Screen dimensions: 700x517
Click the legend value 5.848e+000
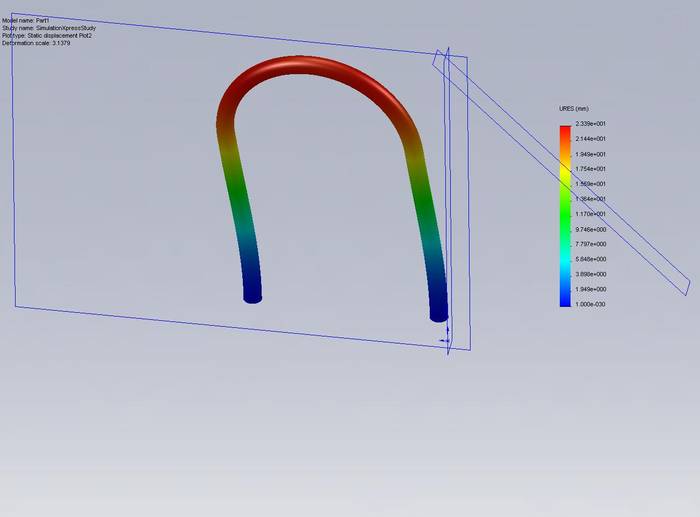click(x=591, y=259)
